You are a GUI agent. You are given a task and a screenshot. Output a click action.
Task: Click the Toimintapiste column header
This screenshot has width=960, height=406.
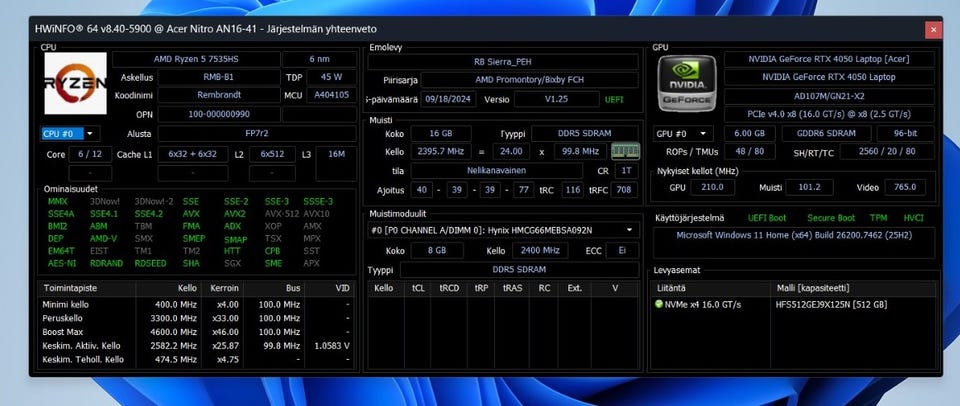(86, 288)
